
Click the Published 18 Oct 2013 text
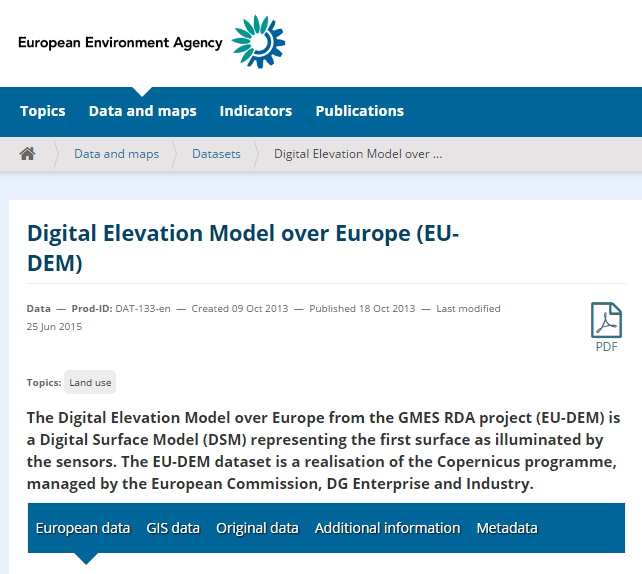coord(362,309)
